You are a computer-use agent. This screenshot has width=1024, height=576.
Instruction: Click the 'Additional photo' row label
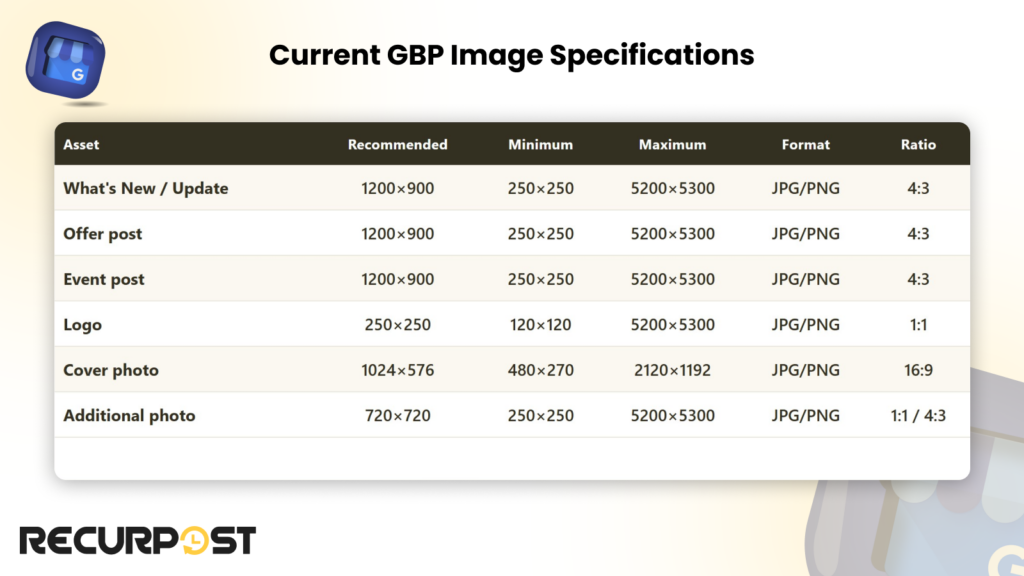pyautogui.click(x=129, y=415)
